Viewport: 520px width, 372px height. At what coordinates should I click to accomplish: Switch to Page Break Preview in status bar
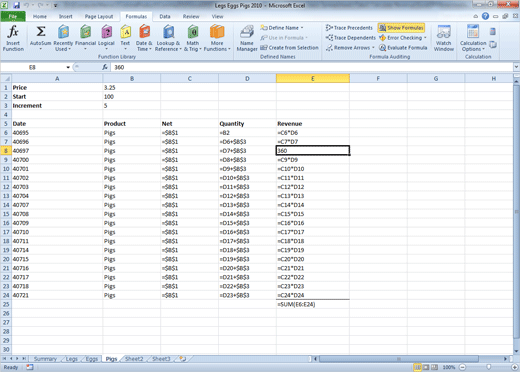pyautogui.click(x=434, y=367)
